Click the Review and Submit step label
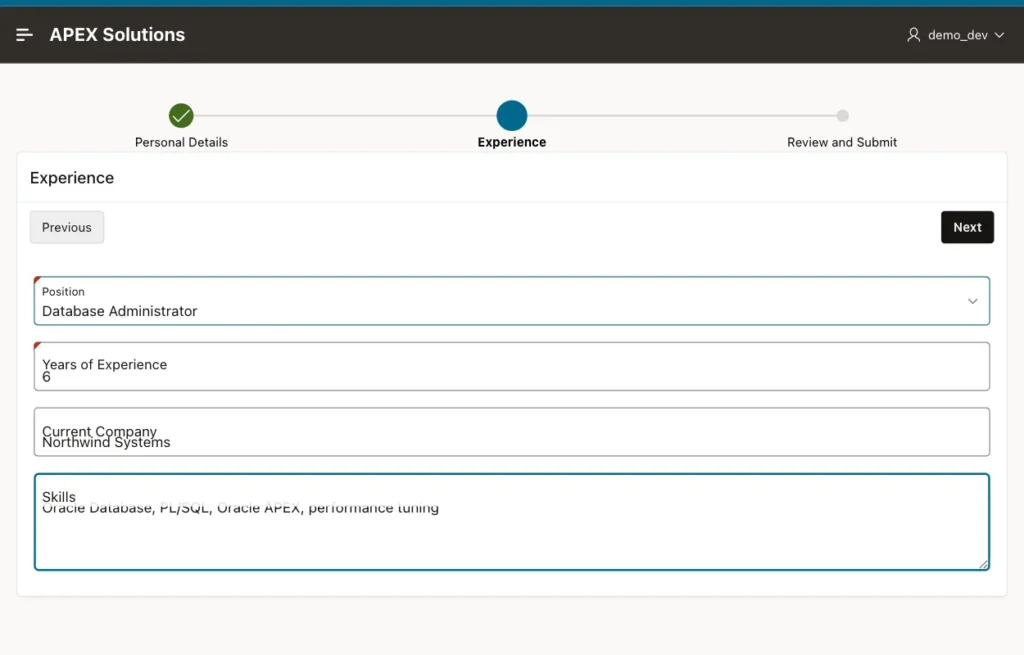The width and height of the screenshot is (1024, 655). 842,142
